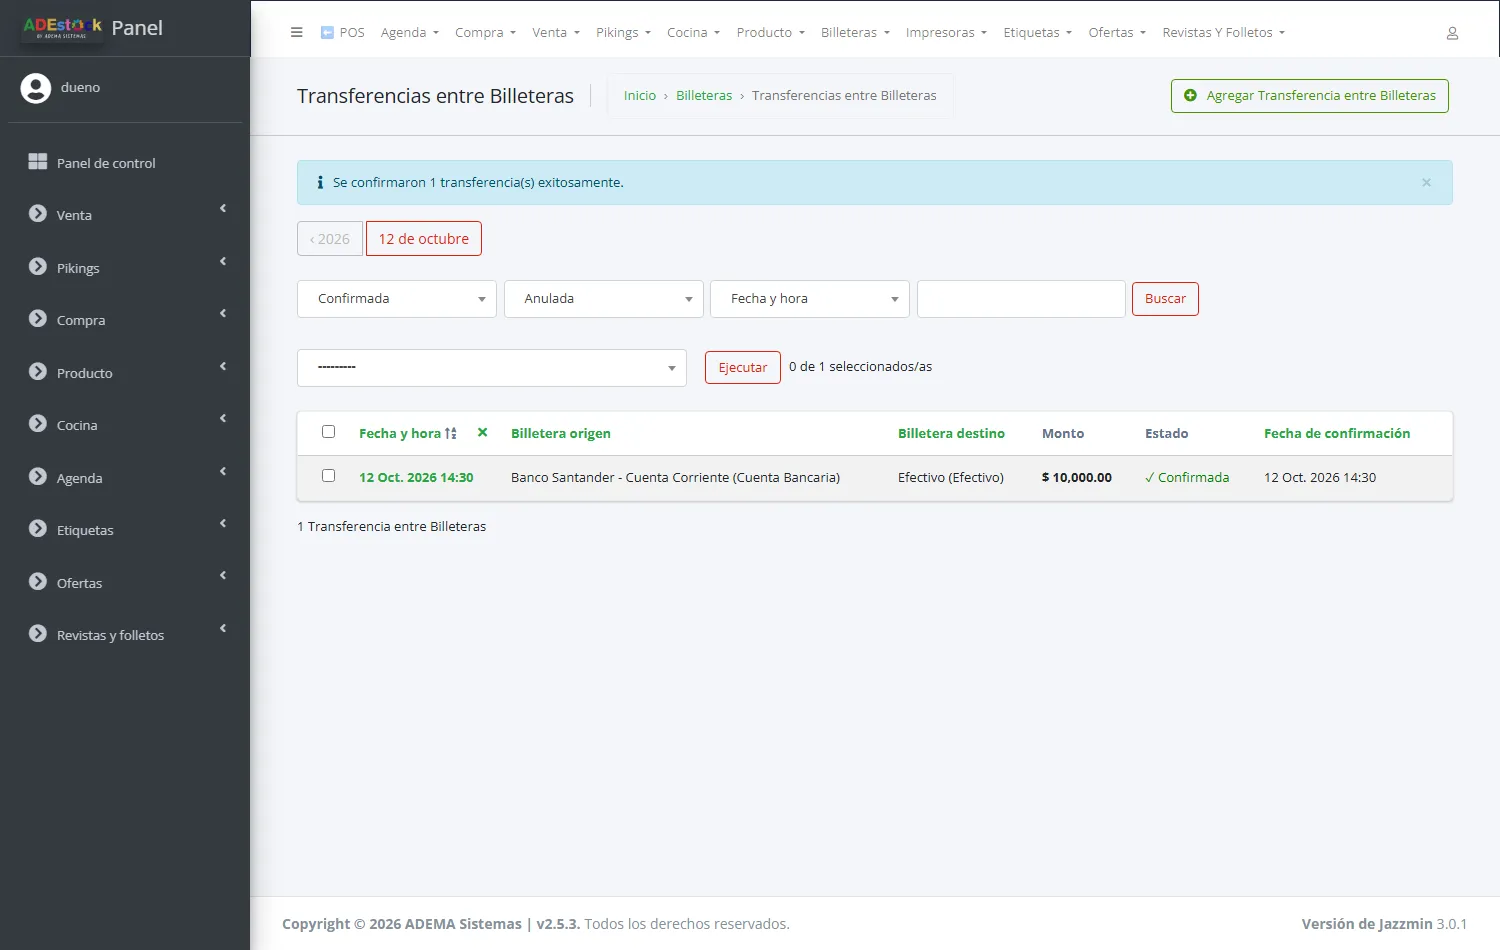Viewport: 1500px width, 950px height.
Task: Click Agregar Transferencia entre Billeteras button
Action: (1310, 96)
